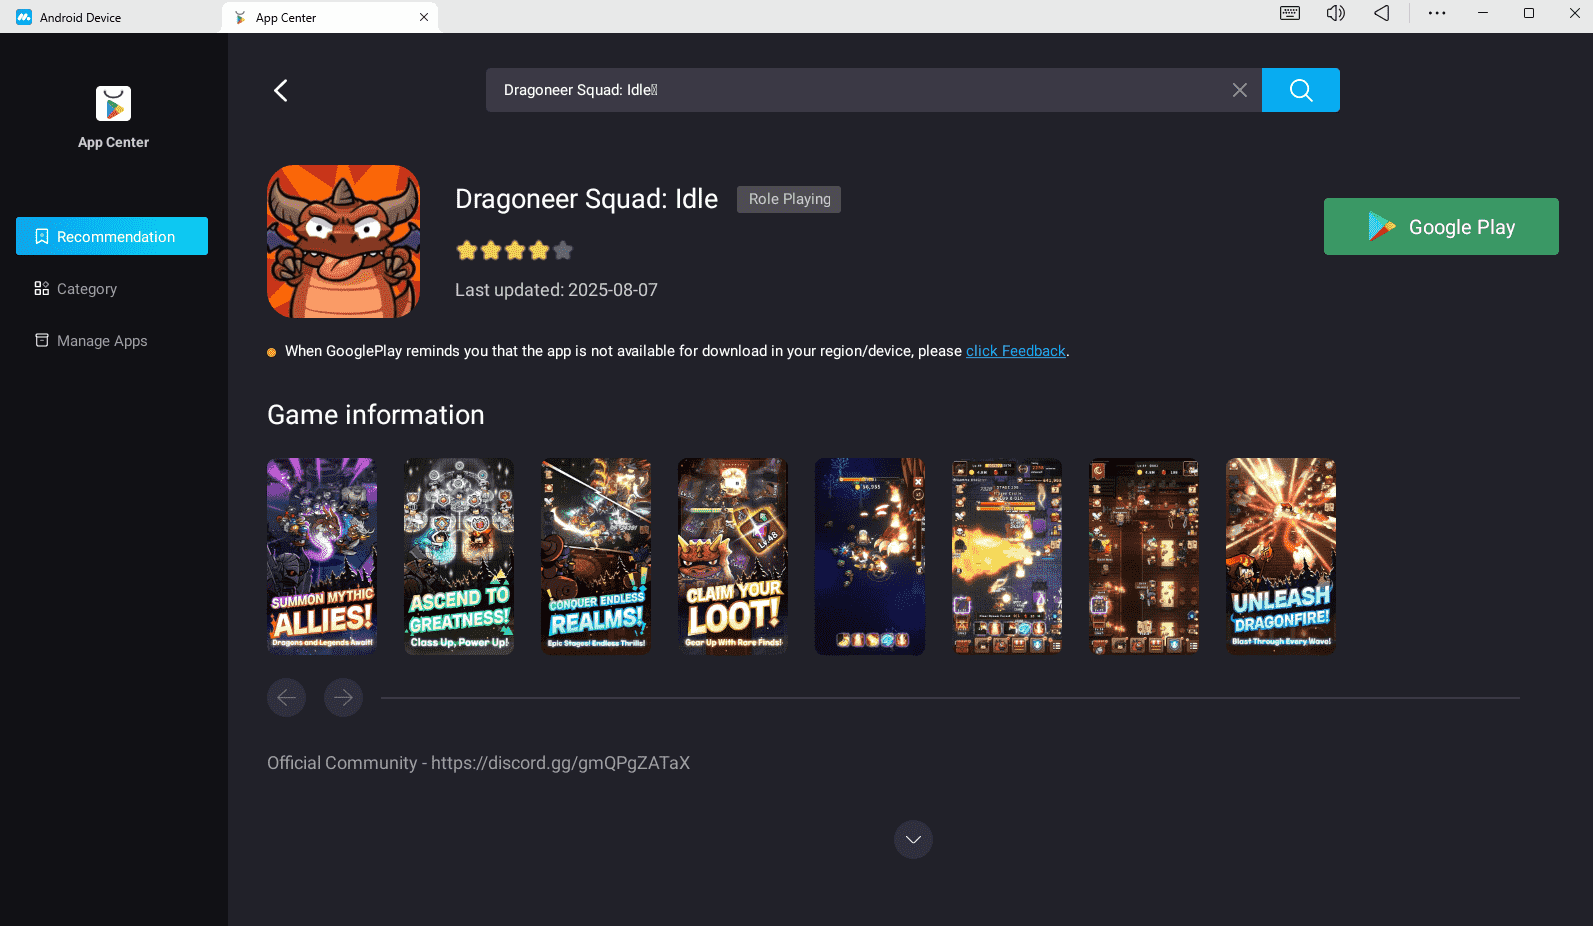Switch to the Android Device tab
This screenshot has width=1593, height=926.
(110, 17)
